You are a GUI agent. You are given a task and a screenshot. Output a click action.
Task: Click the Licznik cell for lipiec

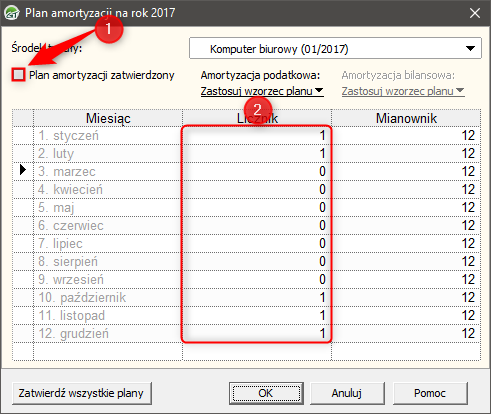[257, 243]
